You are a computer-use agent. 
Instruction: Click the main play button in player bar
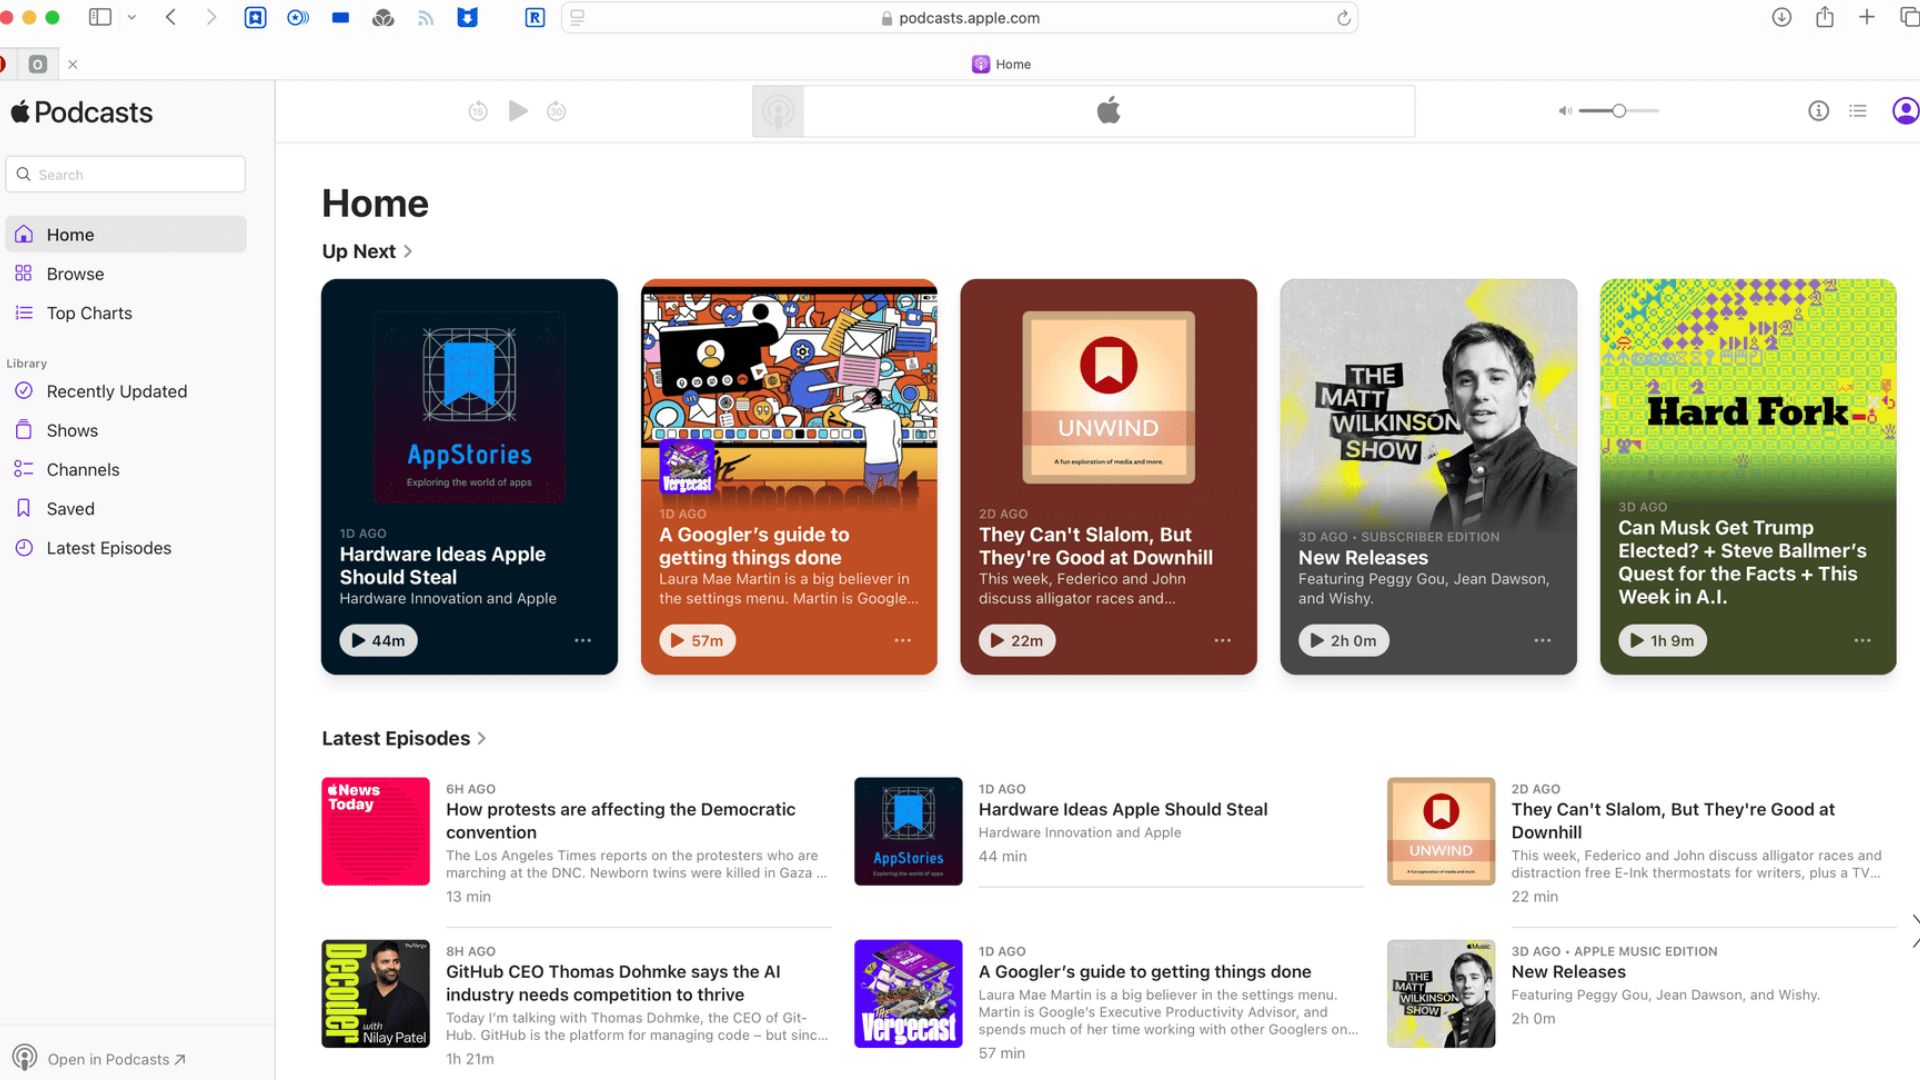pos(518,111)
